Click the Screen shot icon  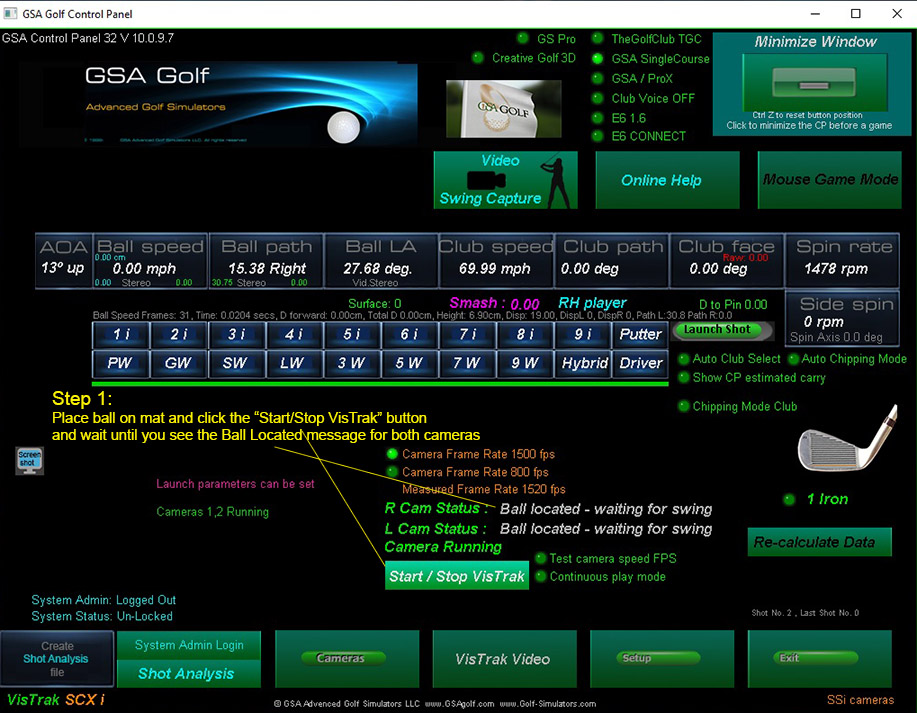click(x=28, y=460)
